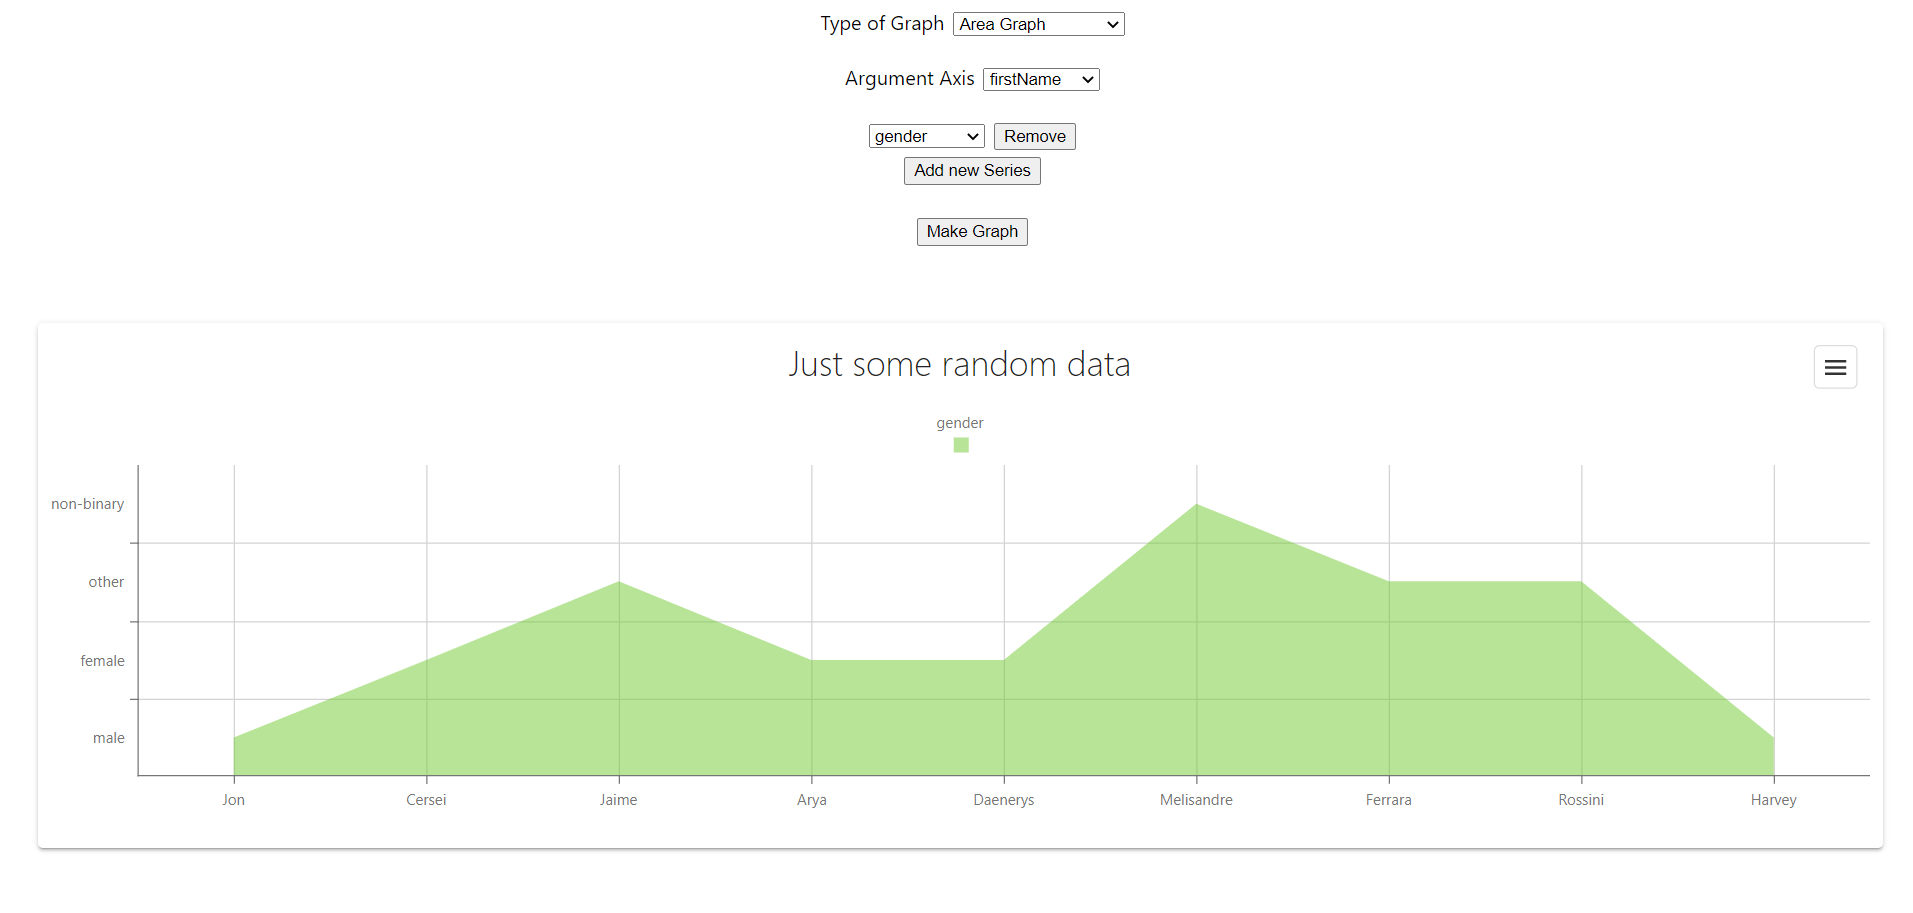1913x913 pixels.
Task: Click the Arya axis label
Action: point(811,800)
